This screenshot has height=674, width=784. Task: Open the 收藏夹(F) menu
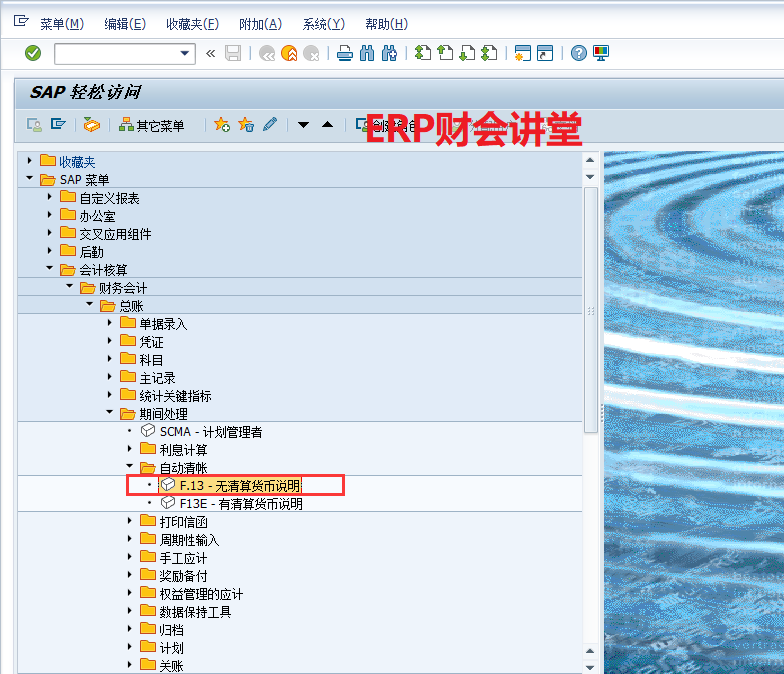(x=192, y=24)
